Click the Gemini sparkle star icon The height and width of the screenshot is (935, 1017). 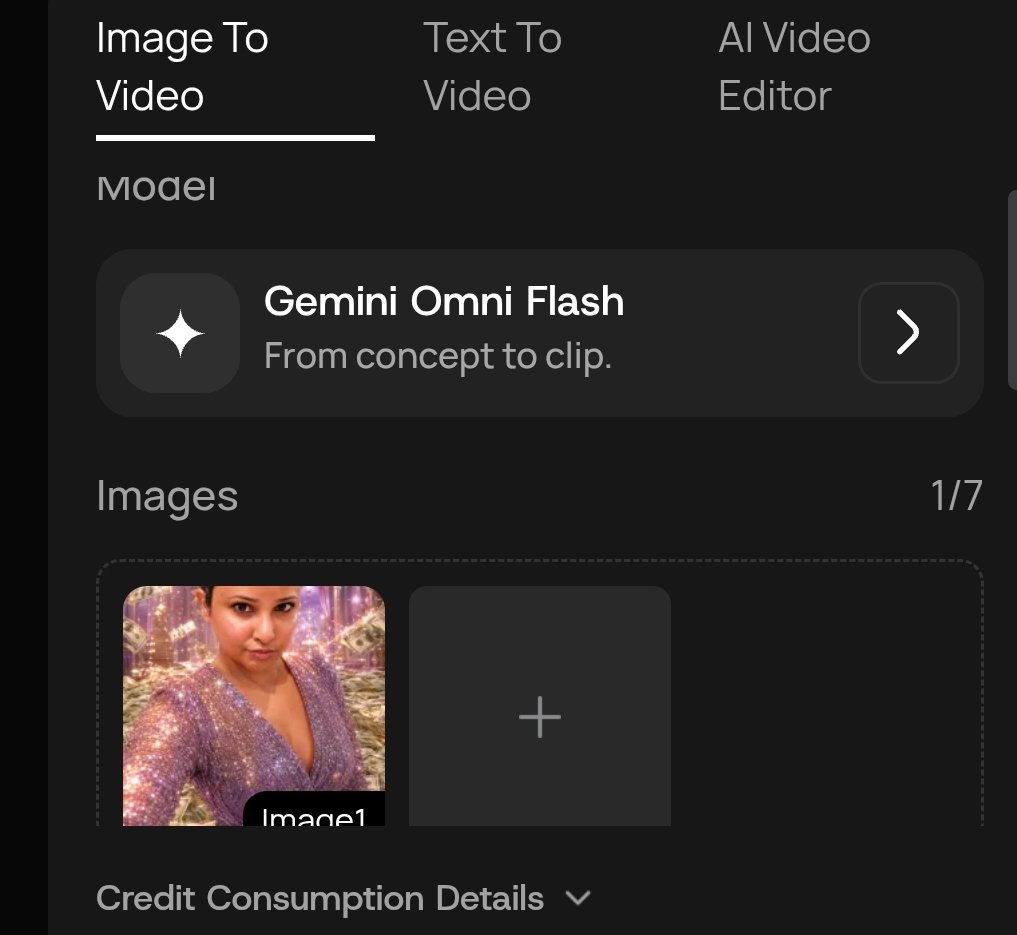pos(180,333)
